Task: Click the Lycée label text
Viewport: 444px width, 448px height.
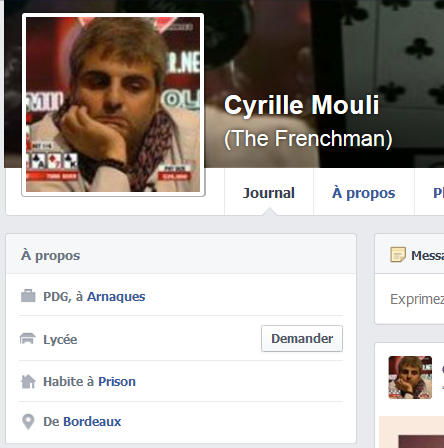Action: [60, 339]
